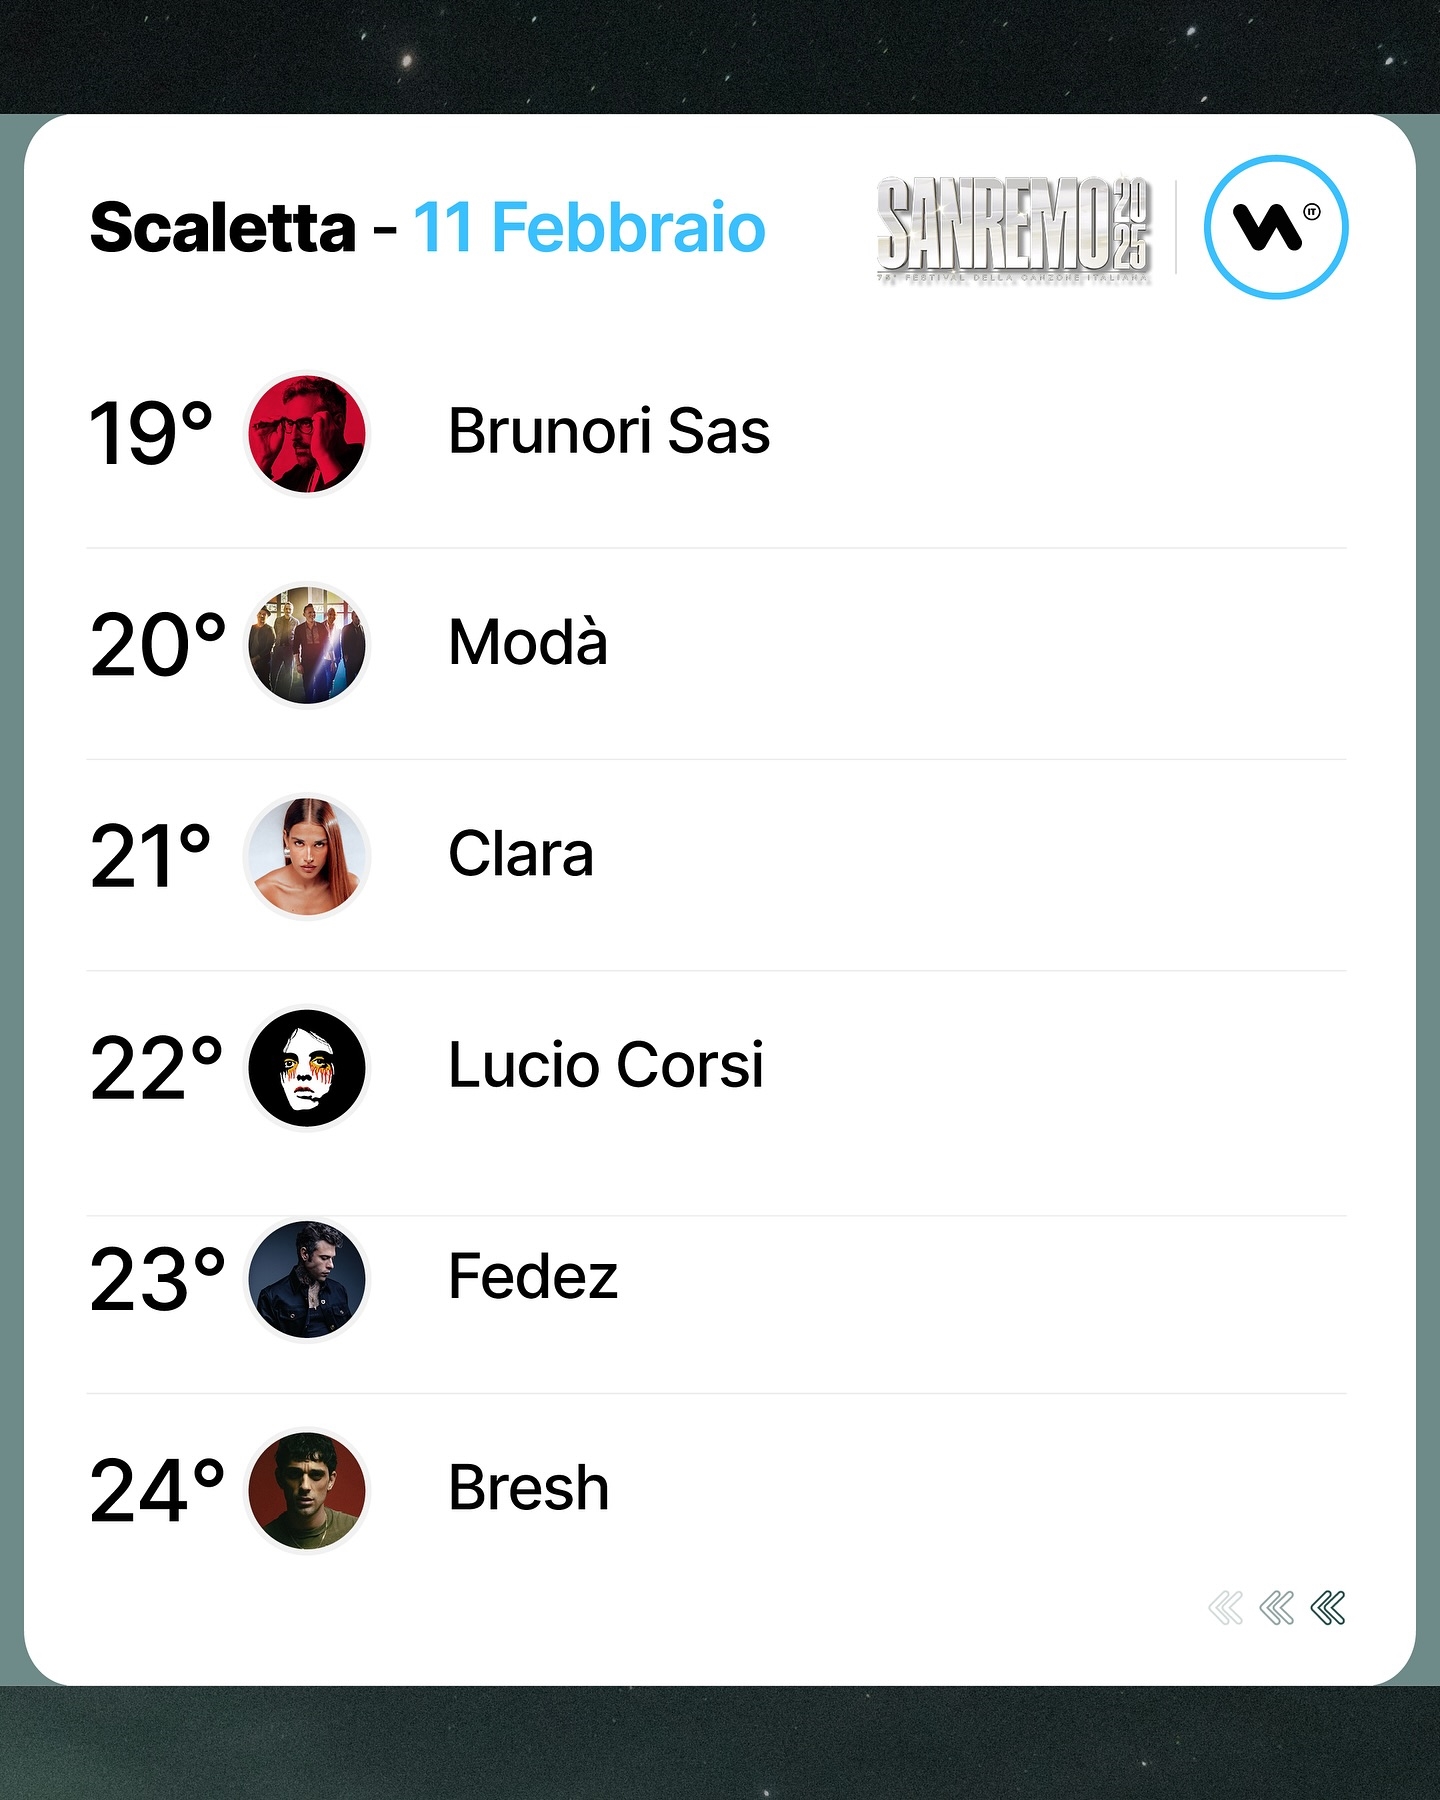Click the Modà artist name

[x=528, y=641]
